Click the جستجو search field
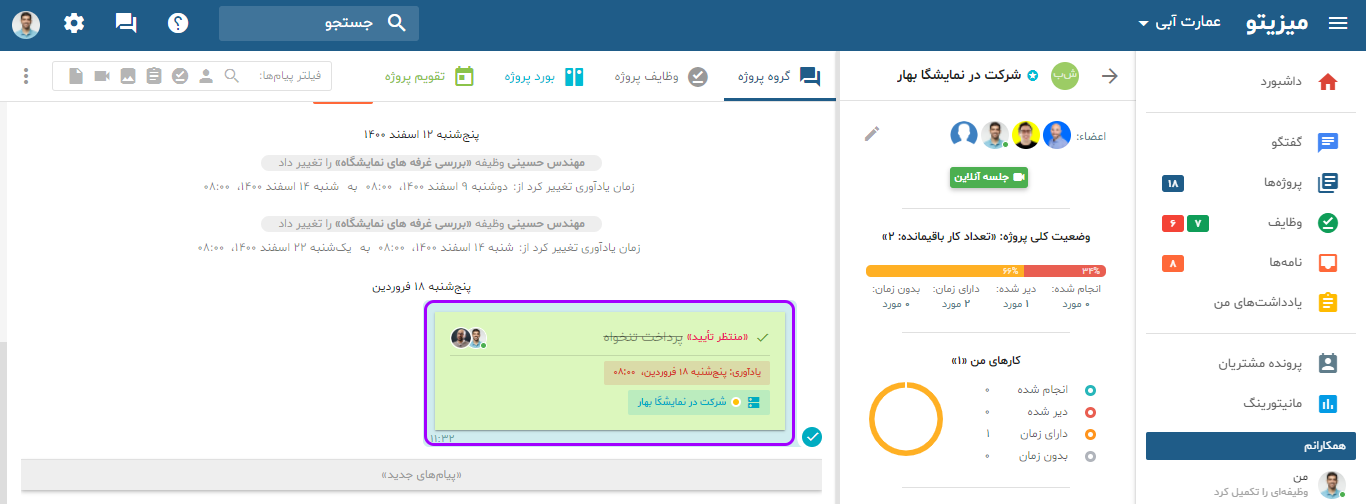 319,23
